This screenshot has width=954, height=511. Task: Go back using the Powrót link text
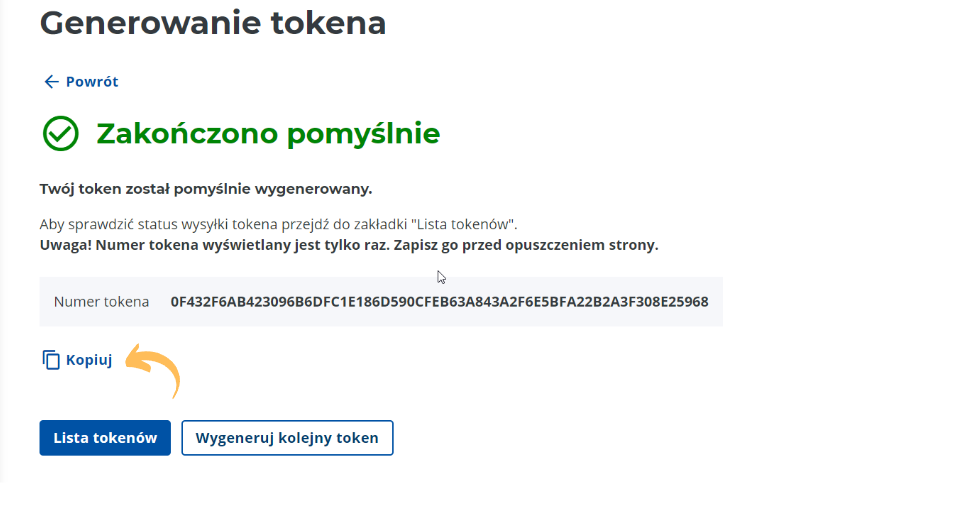tap(92, 82)
